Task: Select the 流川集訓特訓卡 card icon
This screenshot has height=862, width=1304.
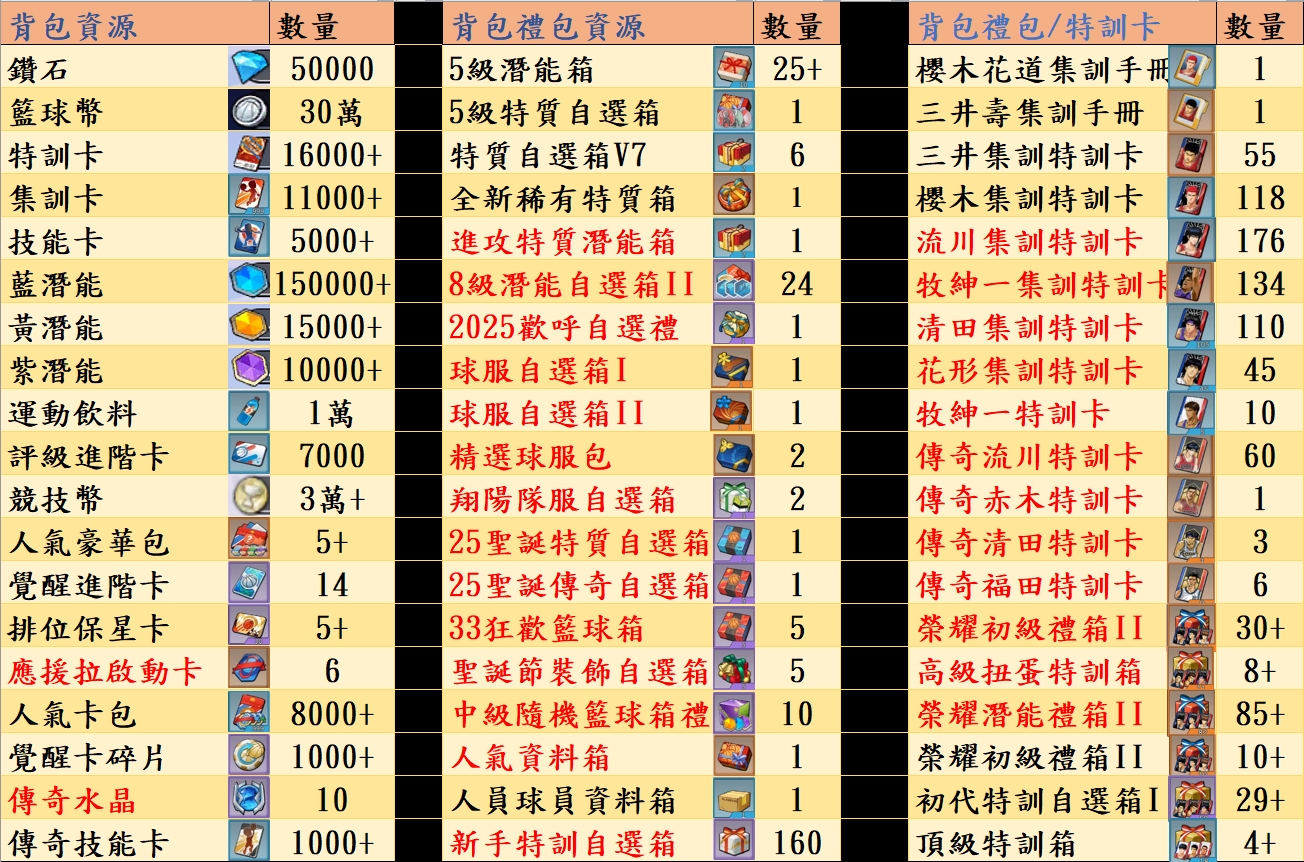Action: pos(1190,240)
